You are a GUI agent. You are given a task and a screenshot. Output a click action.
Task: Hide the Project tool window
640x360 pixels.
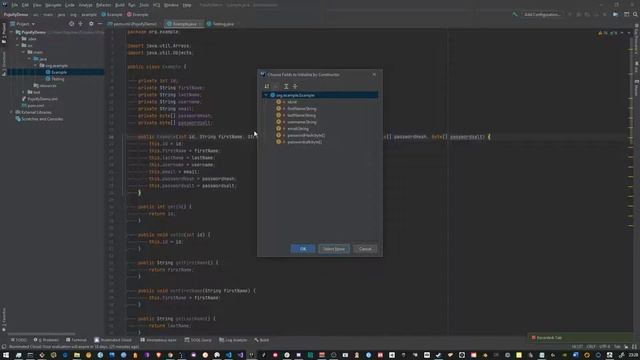tap(100, 24)
